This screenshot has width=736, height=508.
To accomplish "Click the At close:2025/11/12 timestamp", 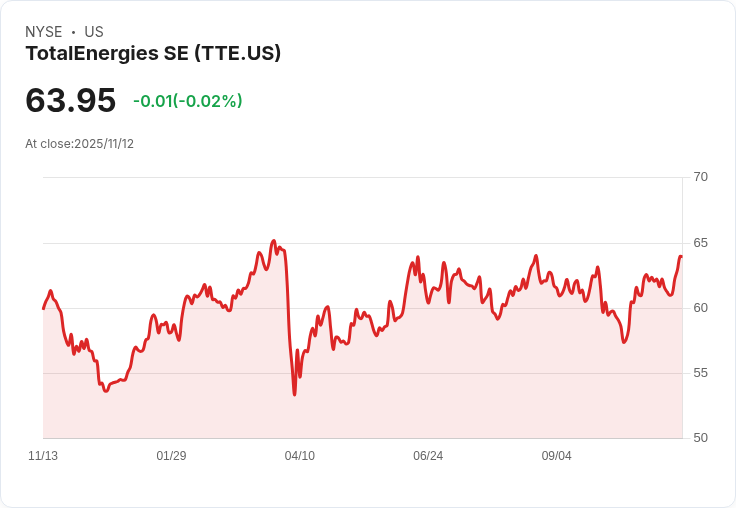I will pyautogui.click(x=79, y=144).
